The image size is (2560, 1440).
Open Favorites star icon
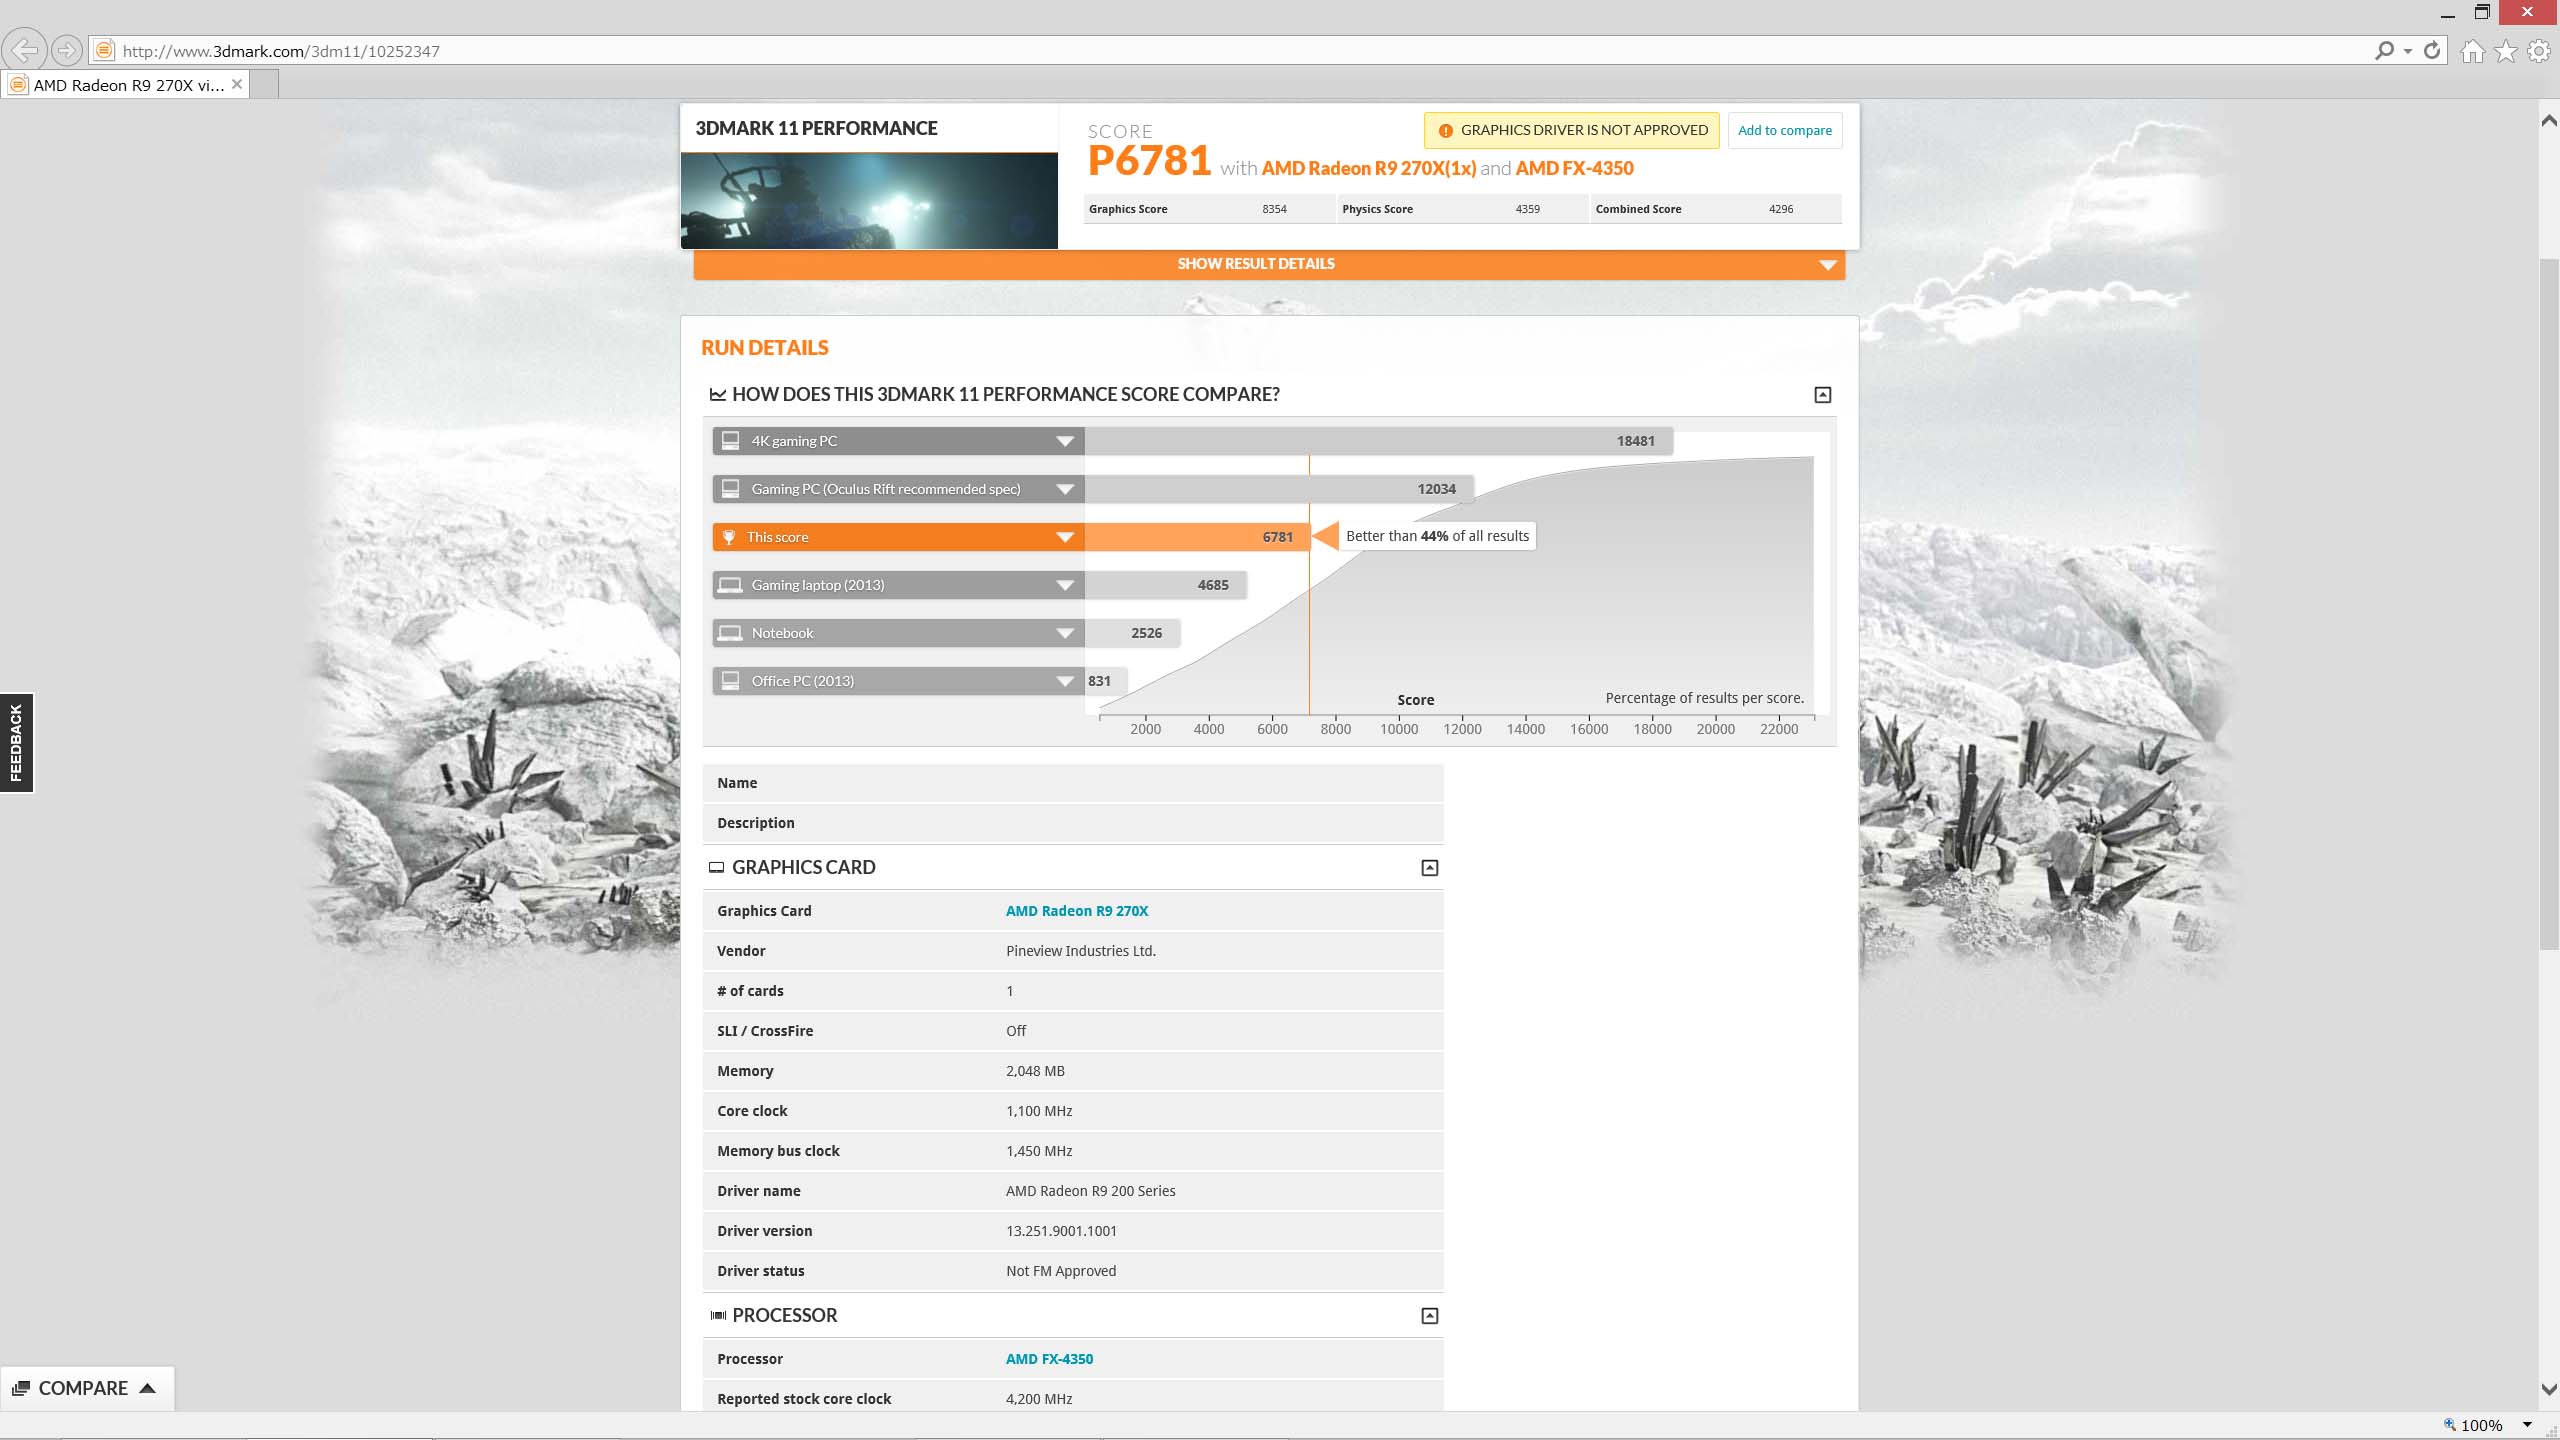[x=2506, y=51]
